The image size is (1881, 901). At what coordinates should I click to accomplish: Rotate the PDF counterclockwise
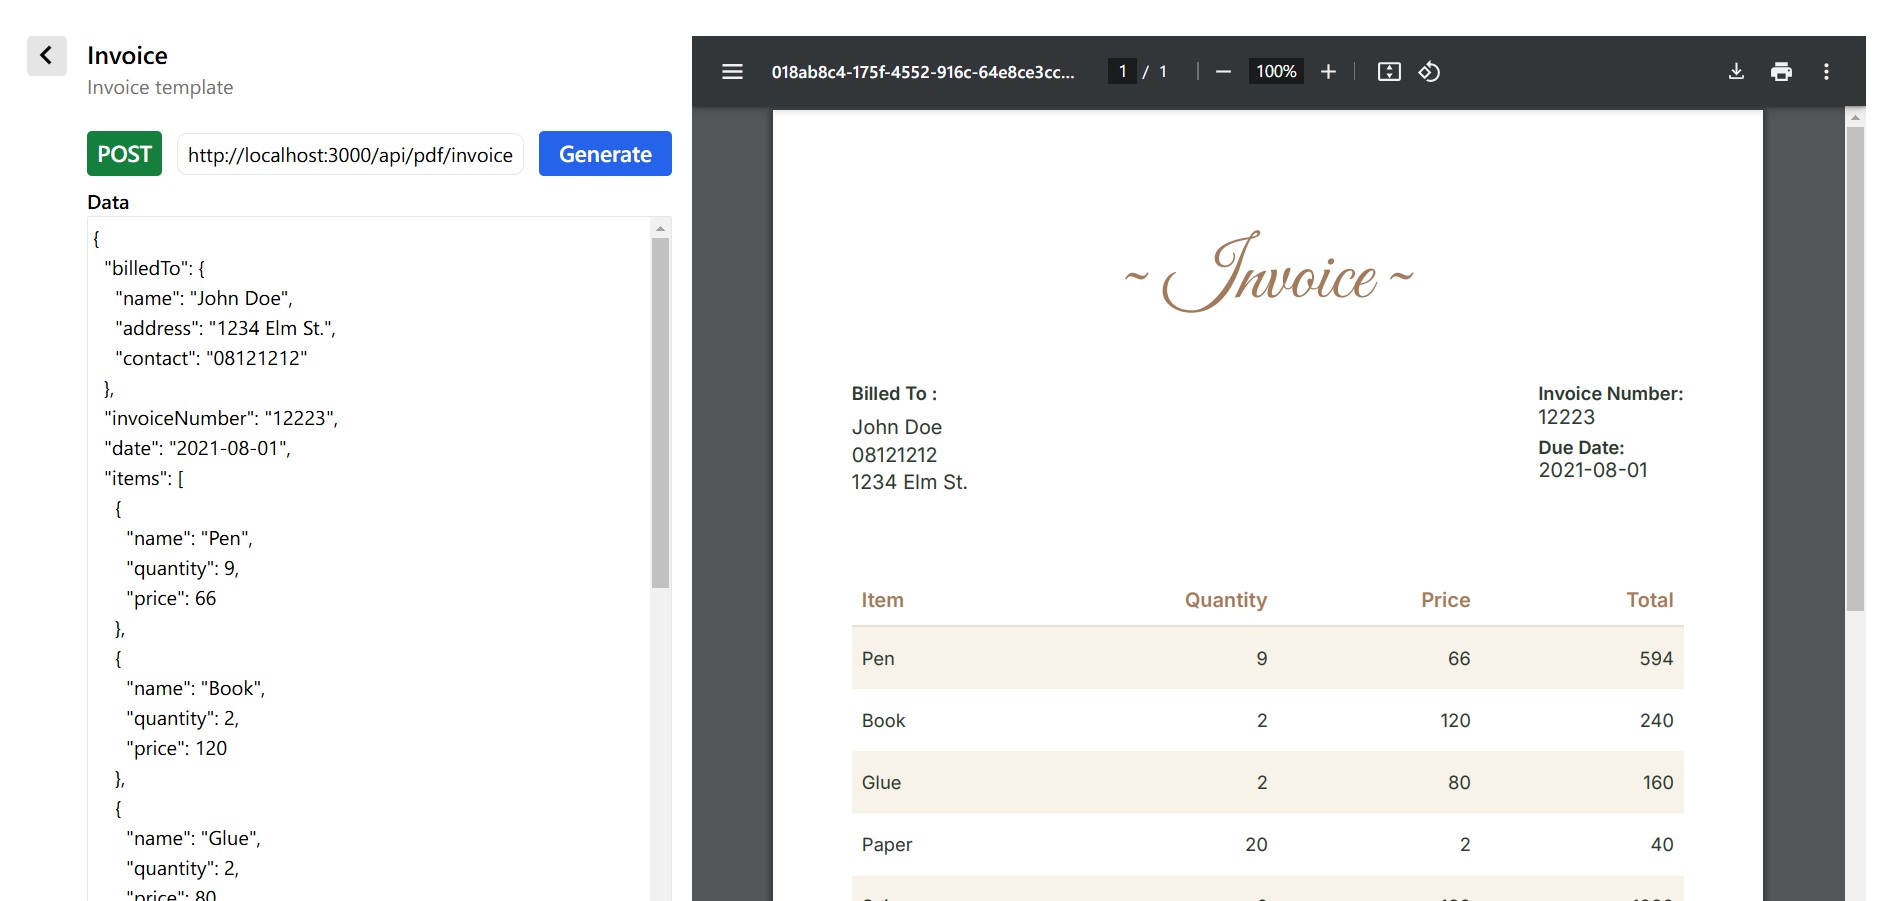click(1429, 72)
